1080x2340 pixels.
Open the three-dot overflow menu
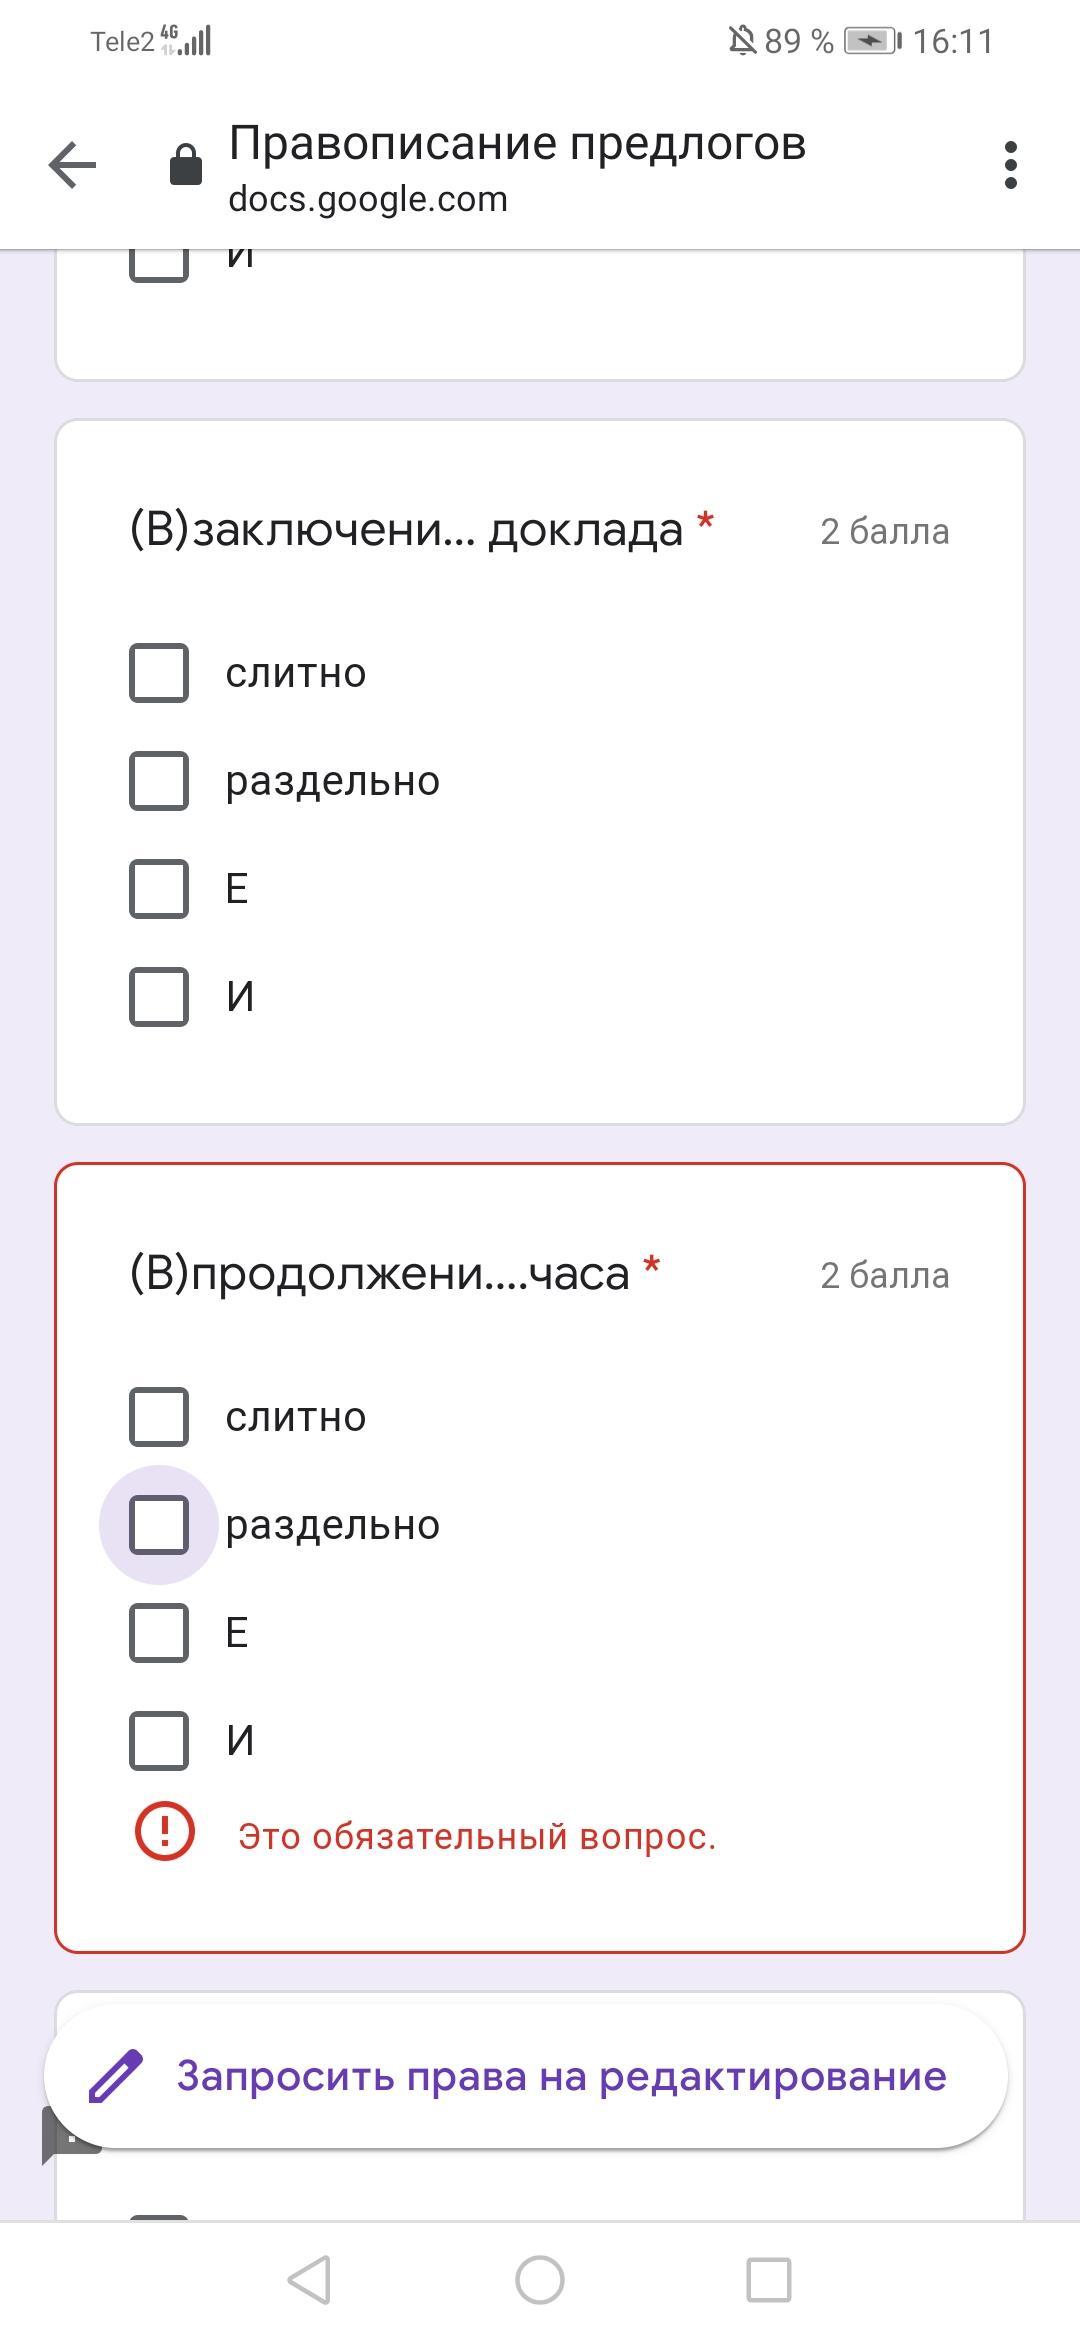point(1010,165)
